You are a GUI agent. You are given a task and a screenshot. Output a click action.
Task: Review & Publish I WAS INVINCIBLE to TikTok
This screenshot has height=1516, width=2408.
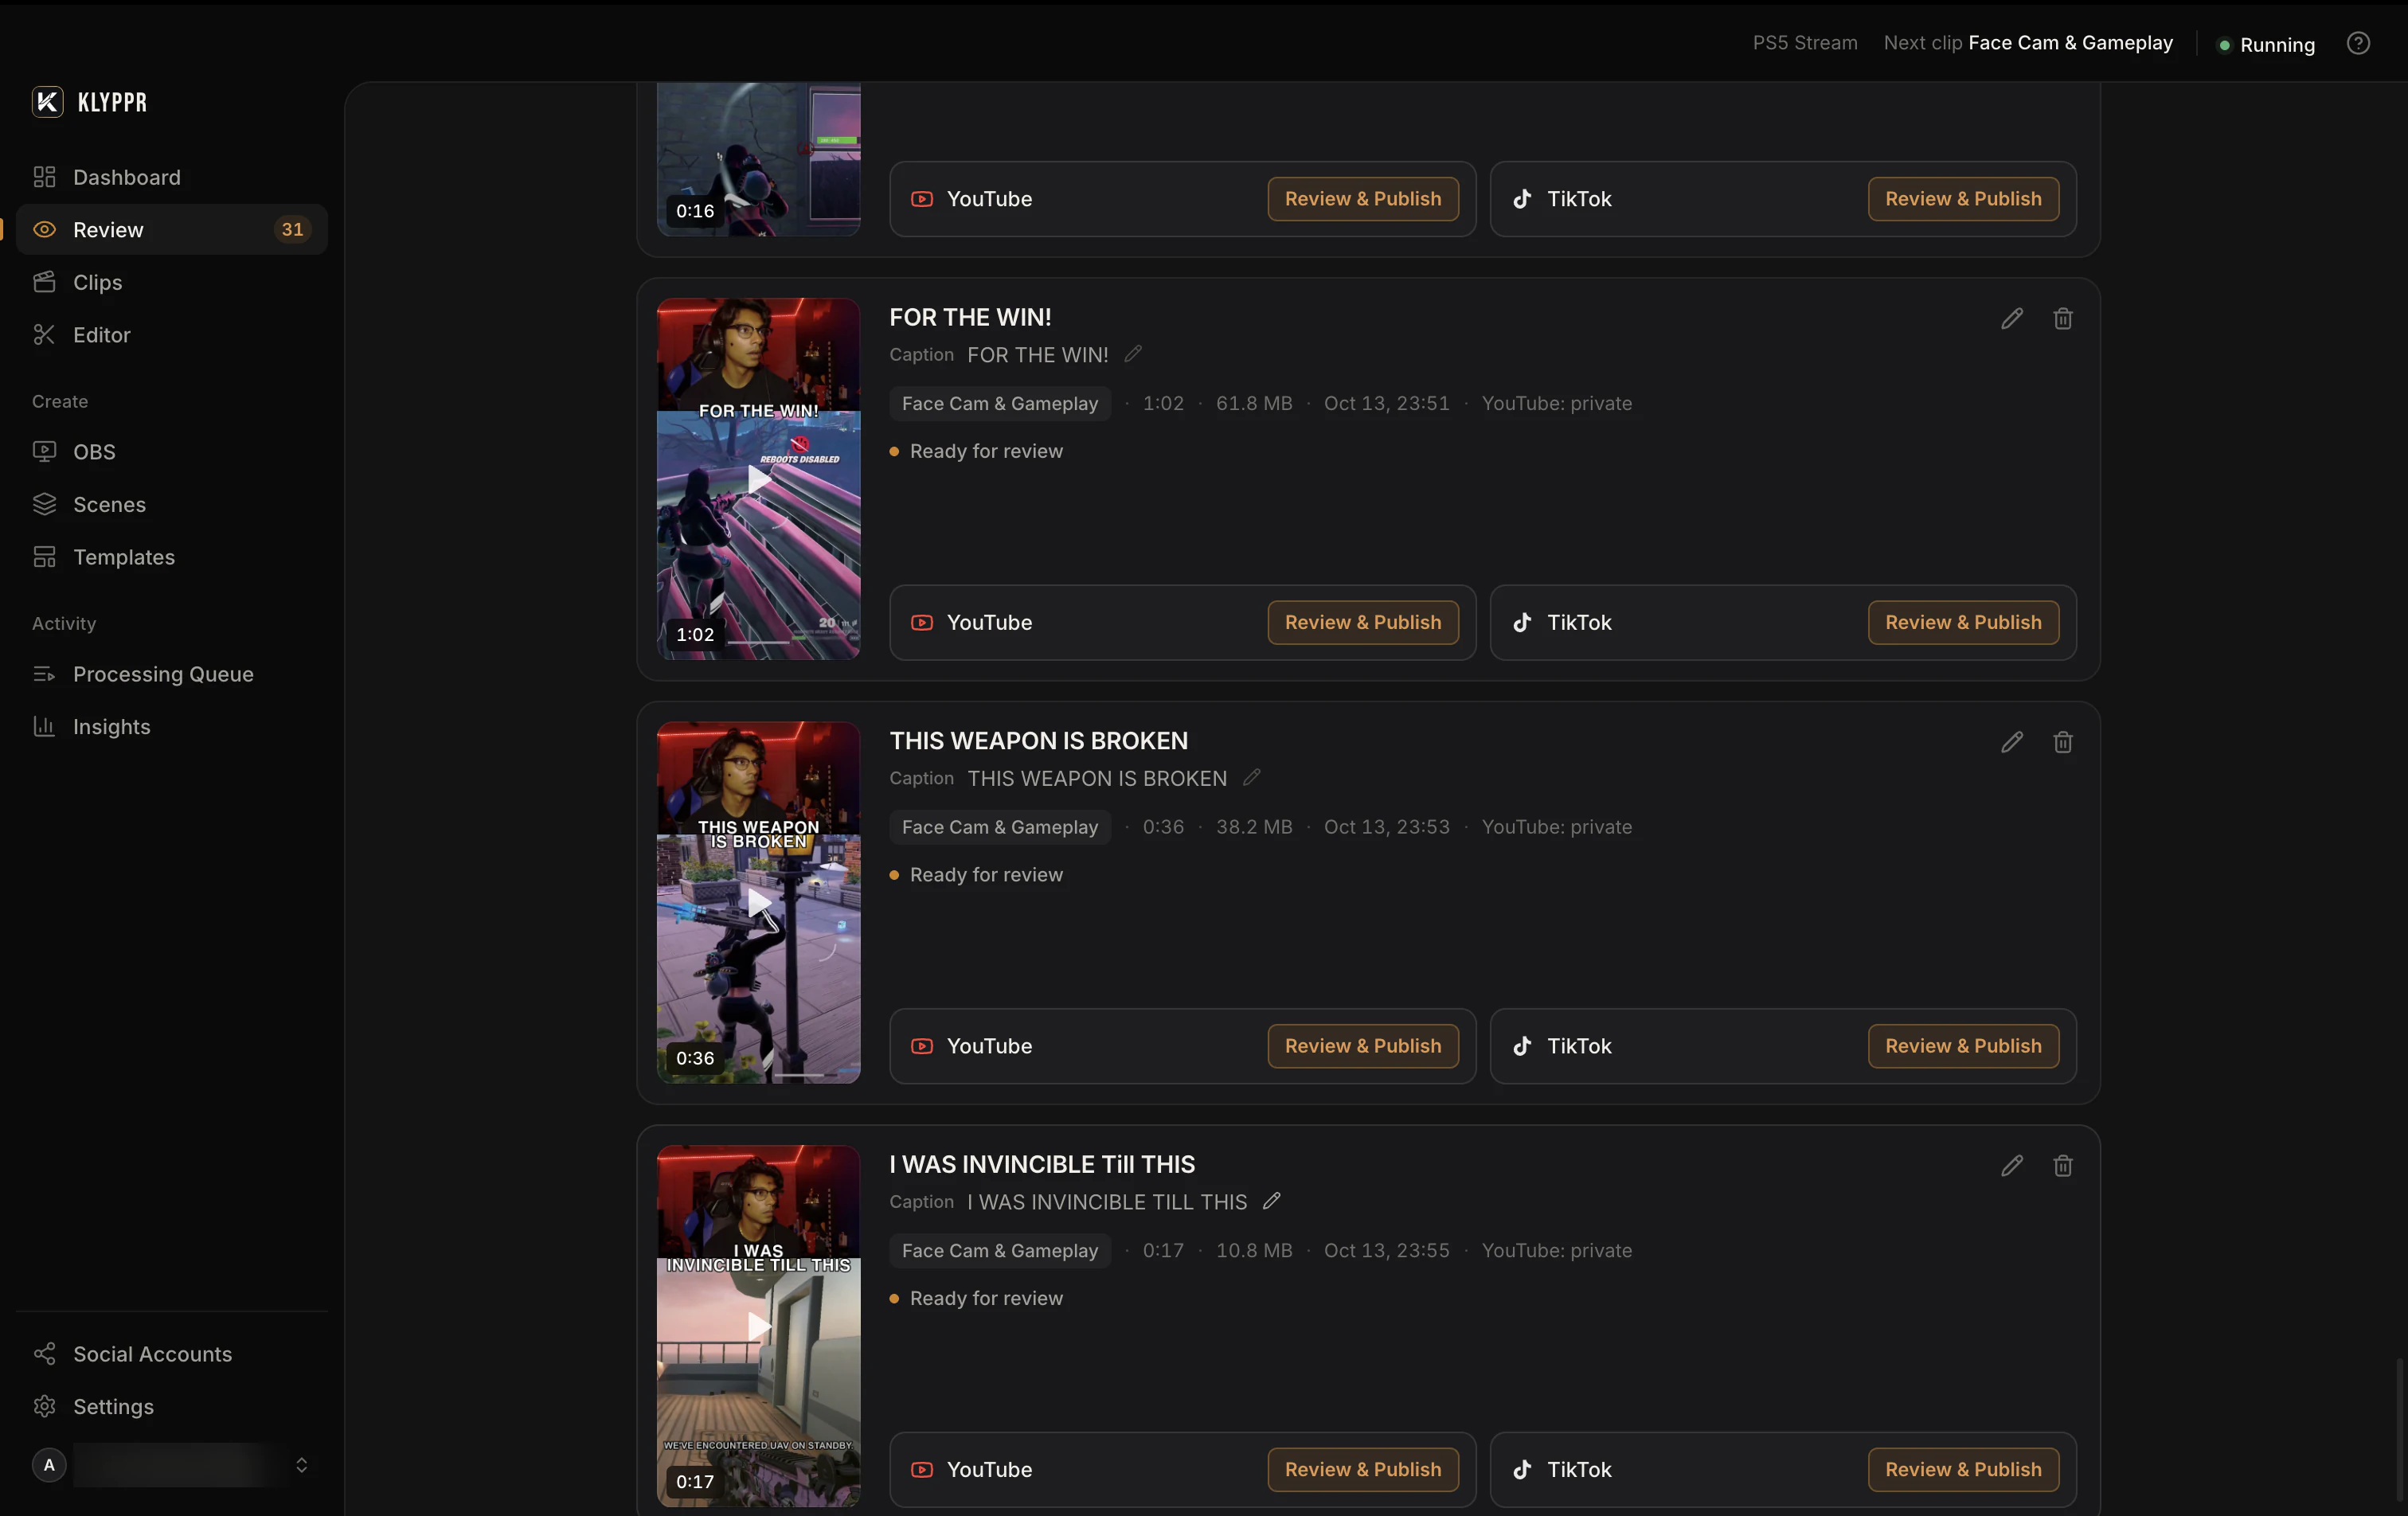click(1963, 1469)
